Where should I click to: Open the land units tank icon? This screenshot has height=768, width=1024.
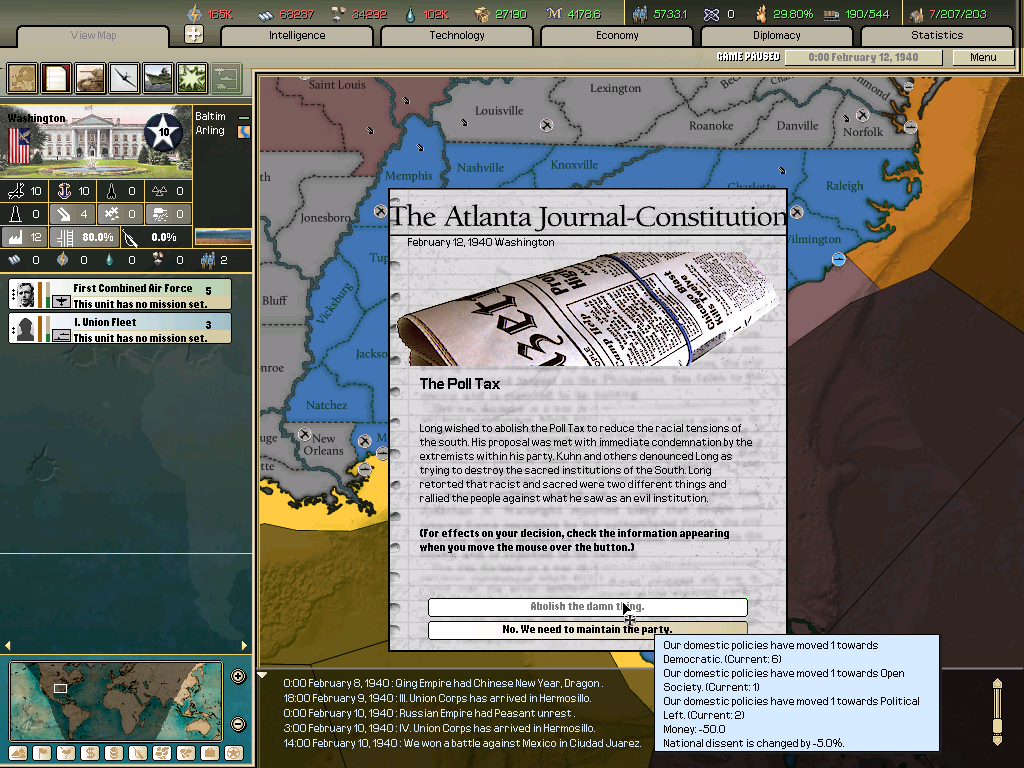point(89,78)
